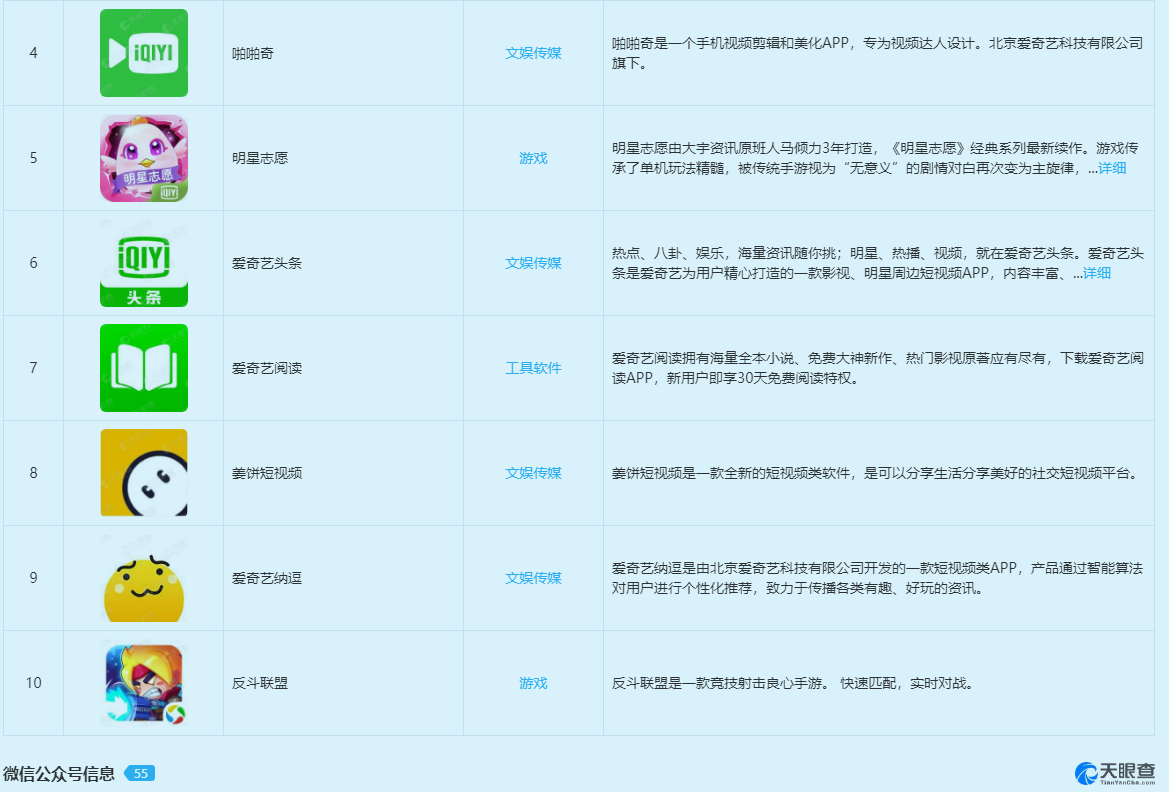Click the 爱奇艺阅读 book icon

144,368
